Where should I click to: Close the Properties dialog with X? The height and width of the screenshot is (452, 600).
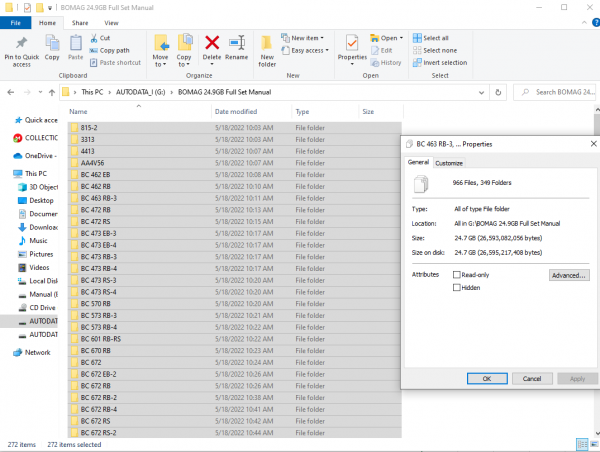click(x=593, y=144)
